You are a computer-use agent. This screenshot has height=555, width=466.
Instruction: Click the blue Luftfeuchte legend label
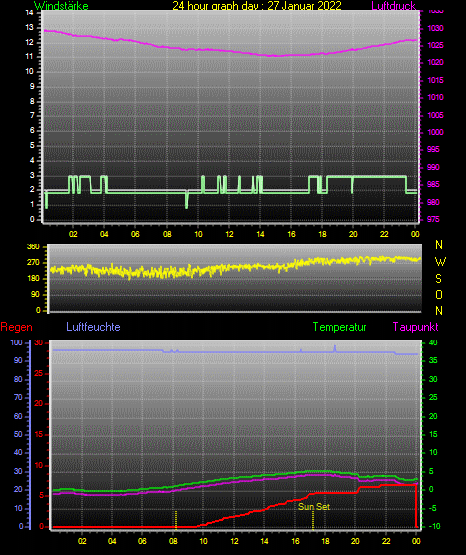[93, 327]
